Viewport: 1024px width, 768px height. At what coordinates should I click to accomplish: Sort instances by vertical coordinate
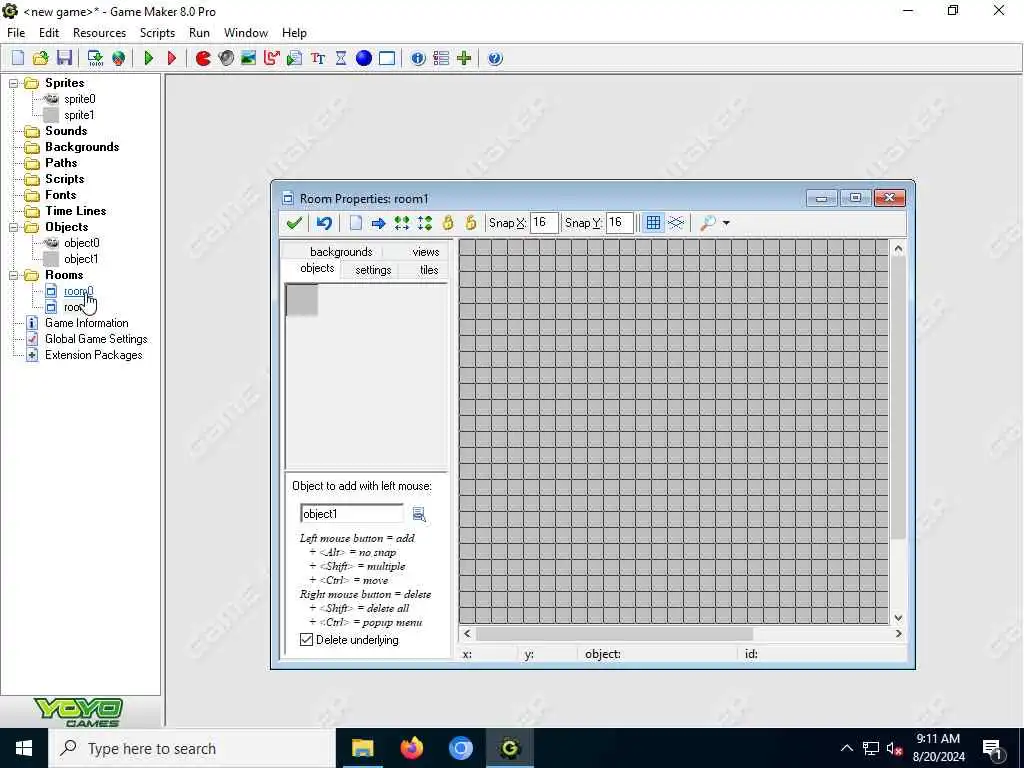coord(424,223)
